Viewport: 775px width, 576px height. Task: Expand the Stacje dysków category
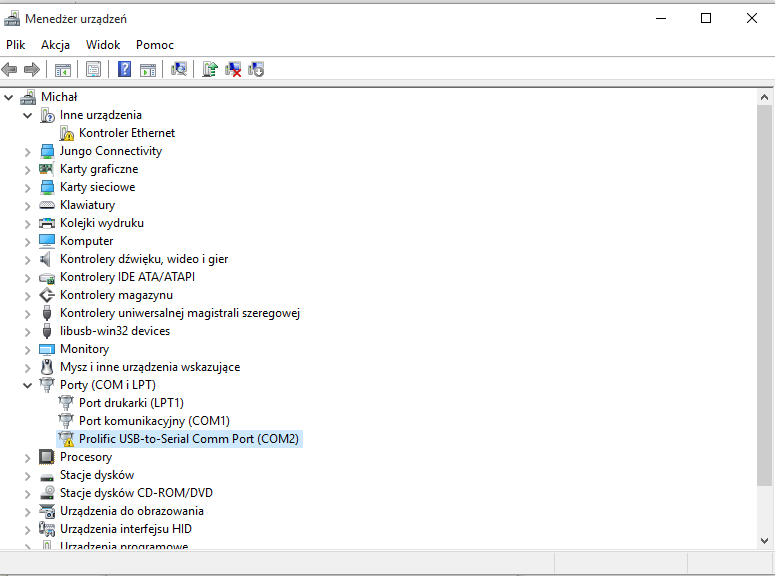[28, 476]
